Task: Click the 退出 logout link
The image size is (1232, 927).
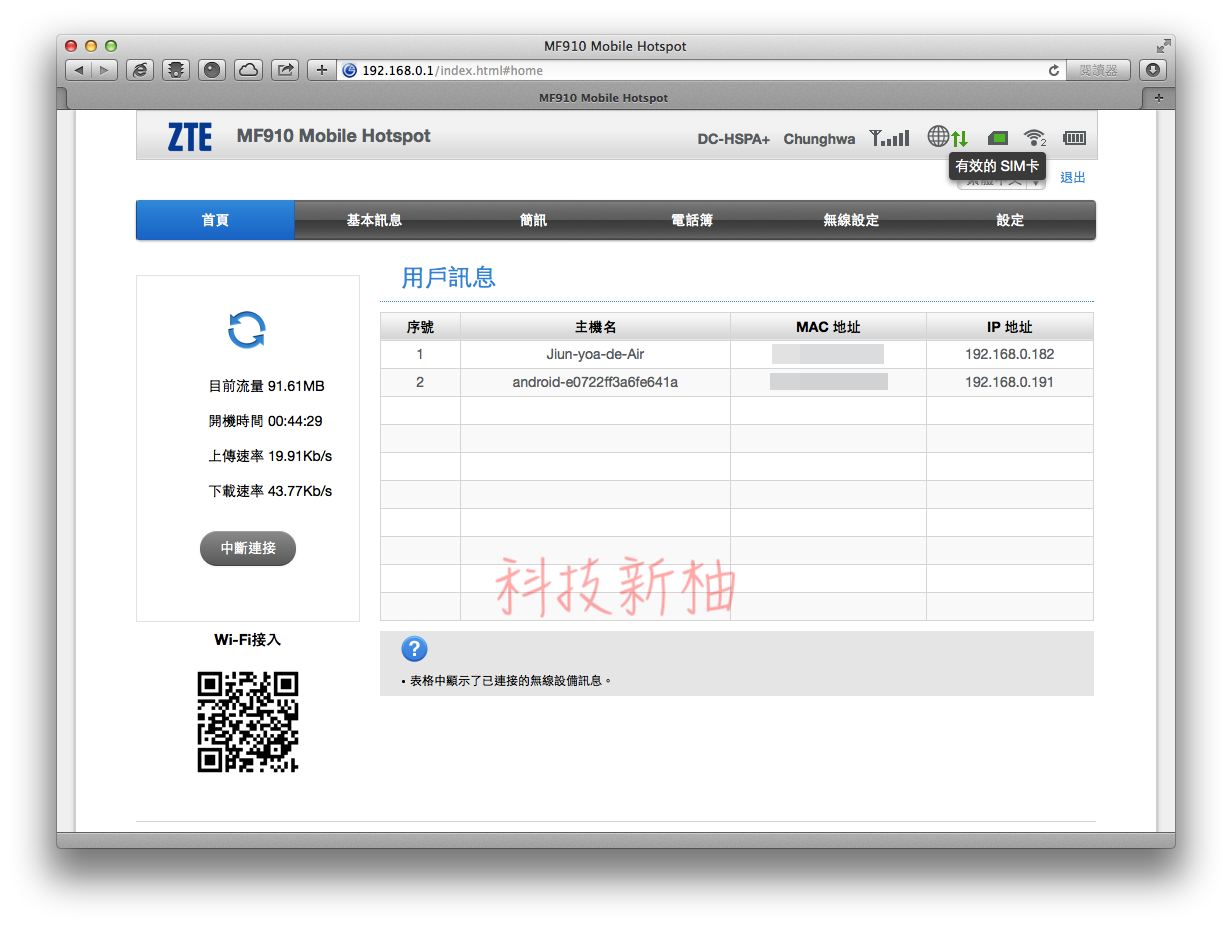Action: point(1073,177)
